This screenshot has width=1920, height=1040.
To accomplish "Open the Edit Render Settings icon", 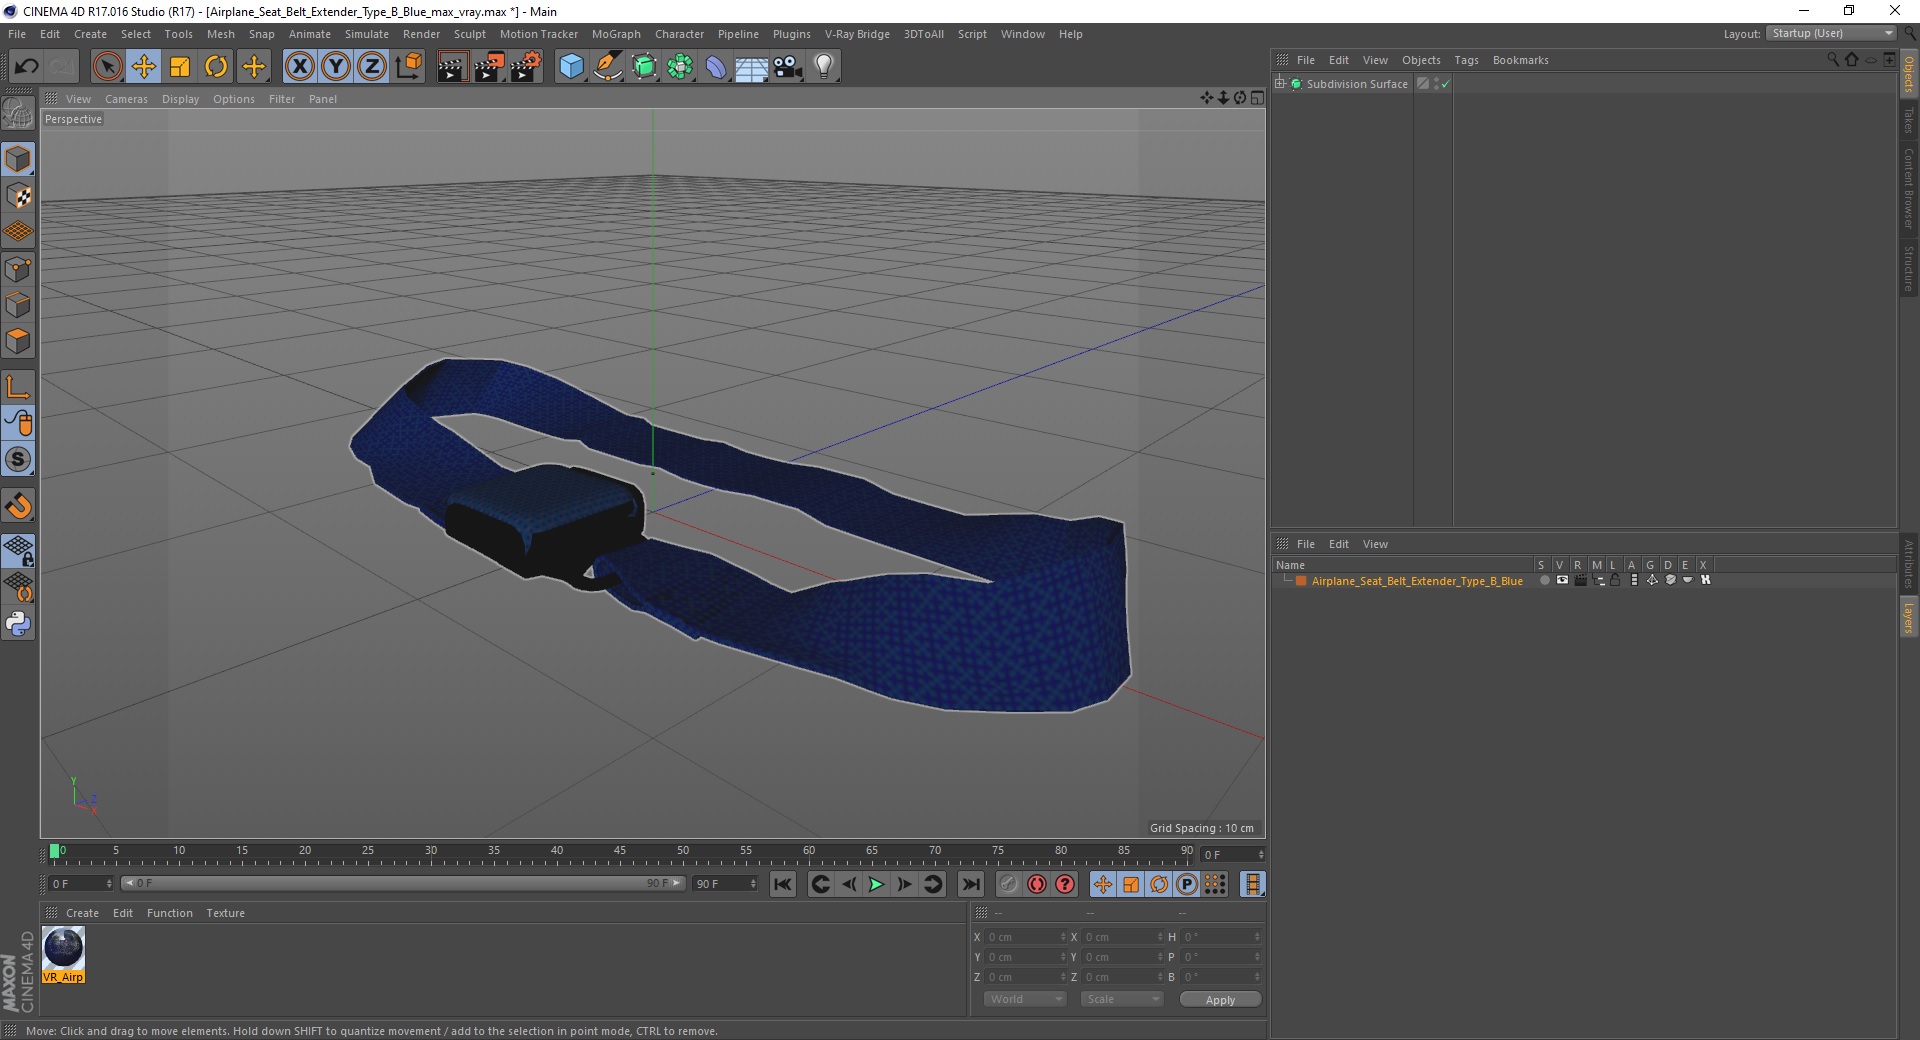I will coord(526,67).
